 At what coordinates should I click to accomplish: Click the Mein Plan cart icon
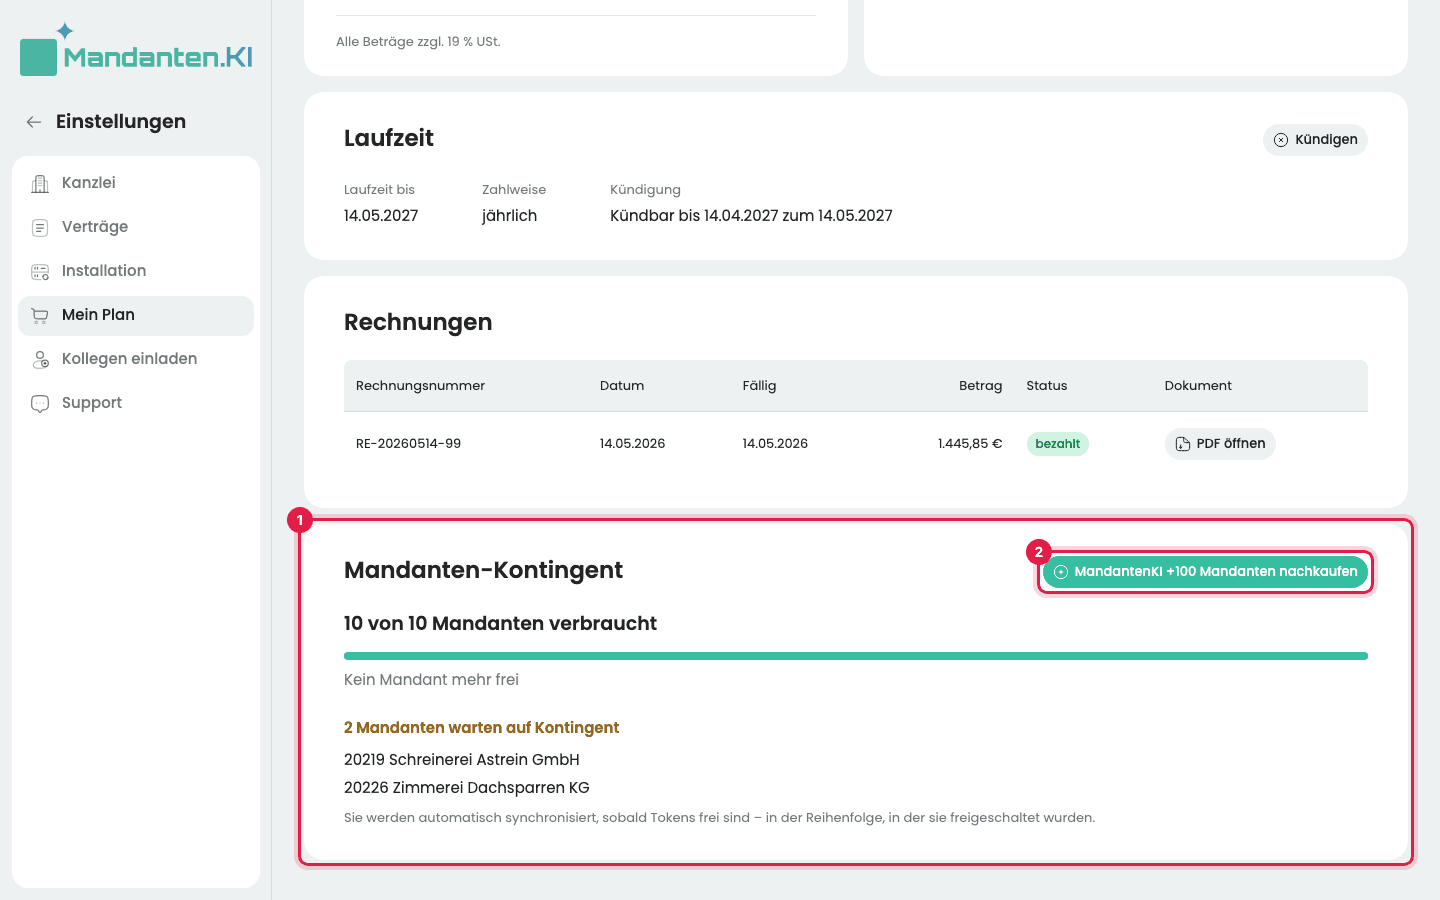click(x=40, y=315)
